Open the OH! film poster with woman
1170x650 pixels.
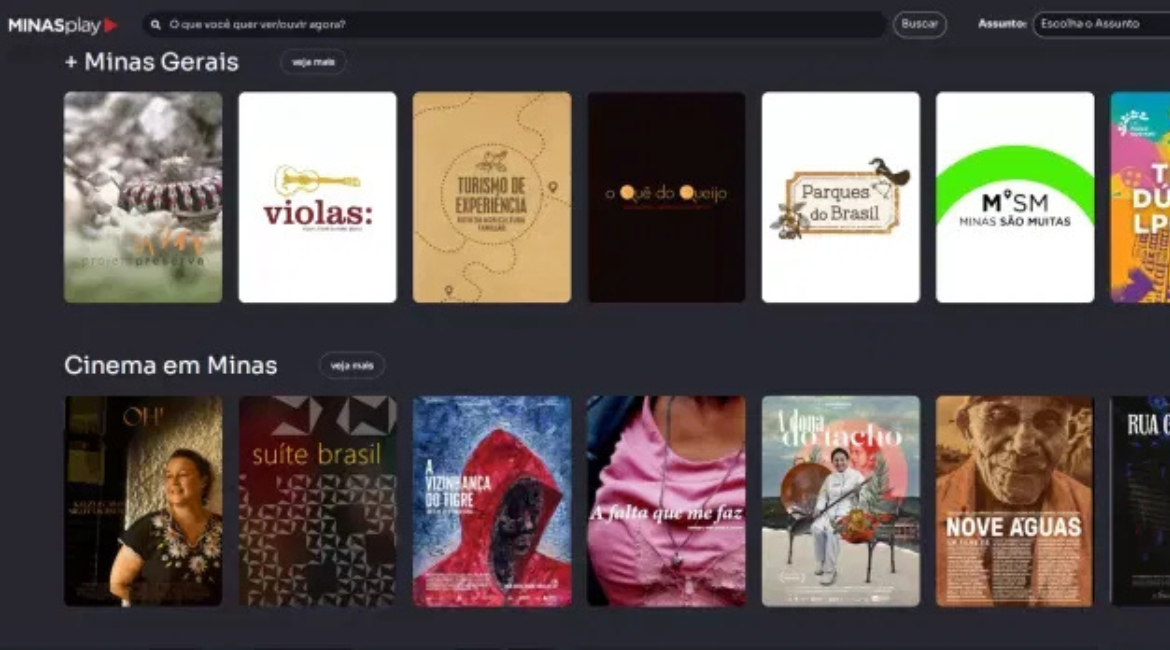coord(143,501)
